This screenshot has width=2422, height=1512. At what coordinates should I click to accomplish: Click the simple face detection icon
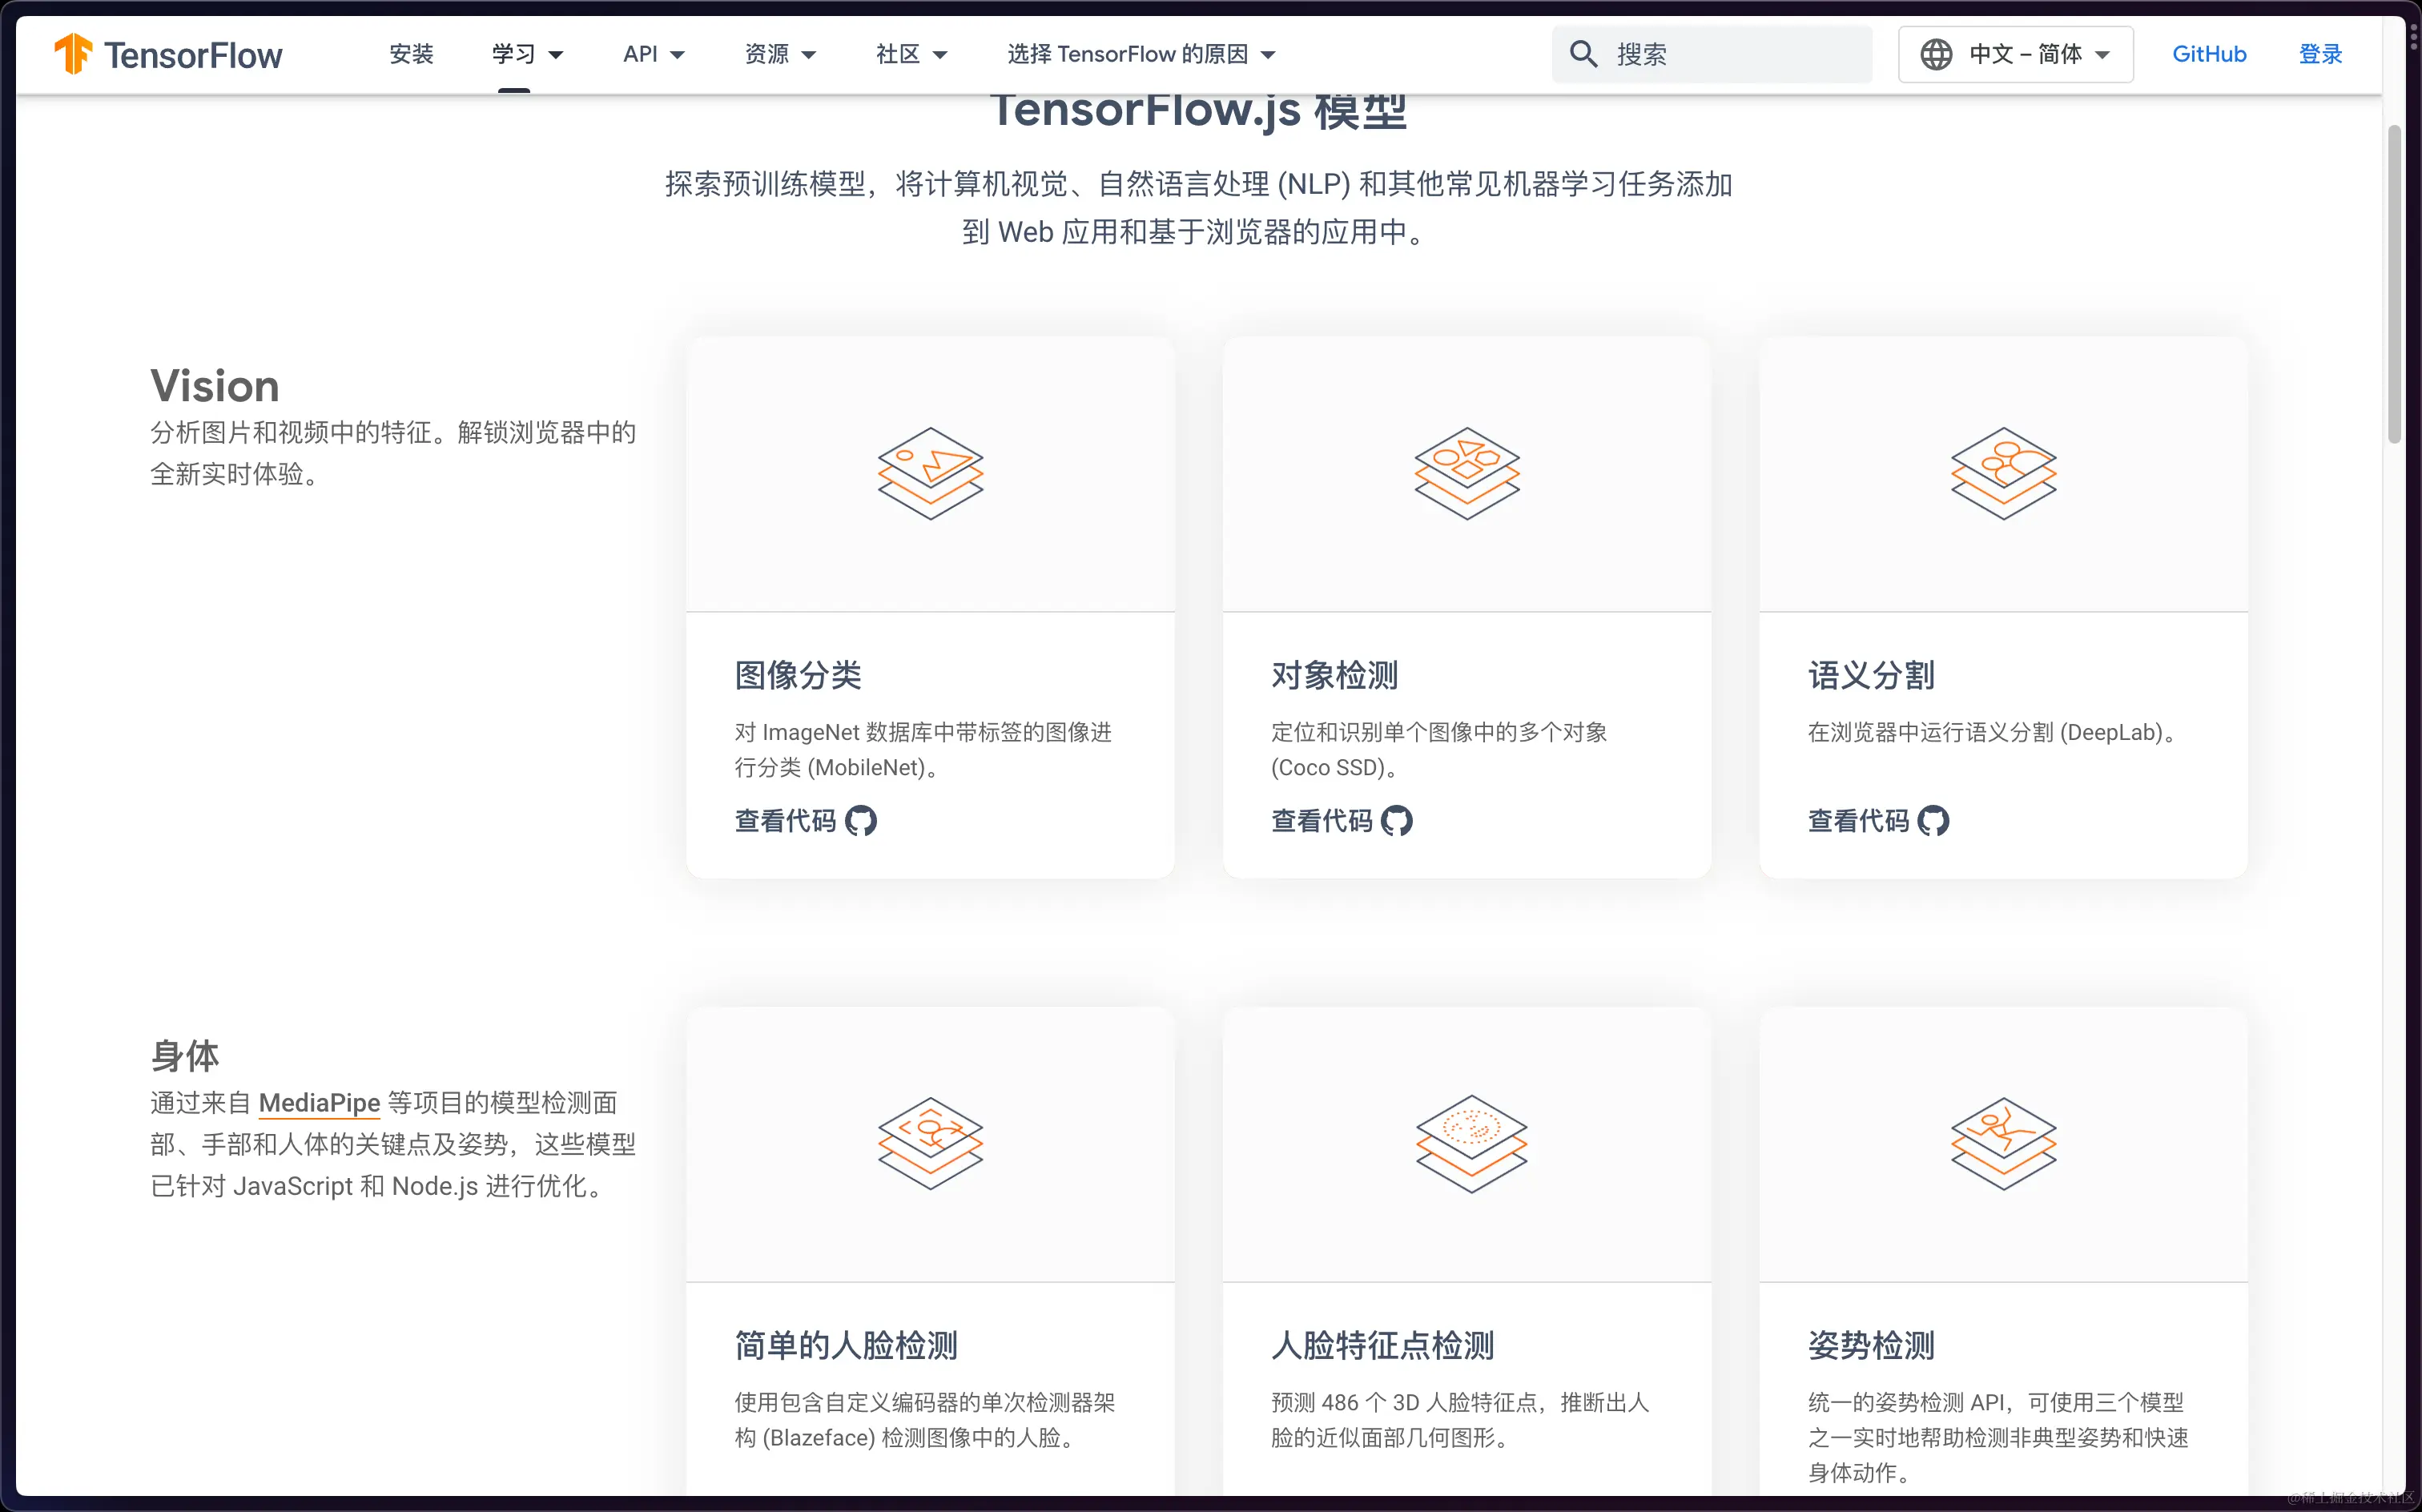tap(930, 1143)
